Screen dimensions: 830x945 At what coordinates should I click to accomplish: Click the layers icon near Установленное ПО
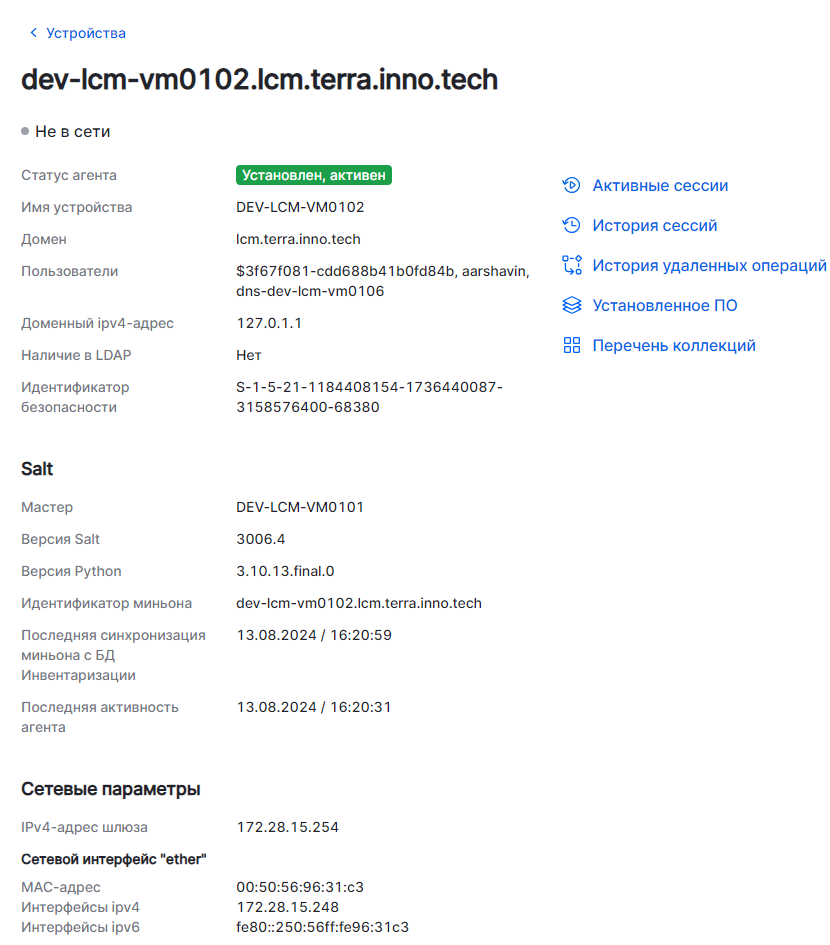click(x=572, y=305)
